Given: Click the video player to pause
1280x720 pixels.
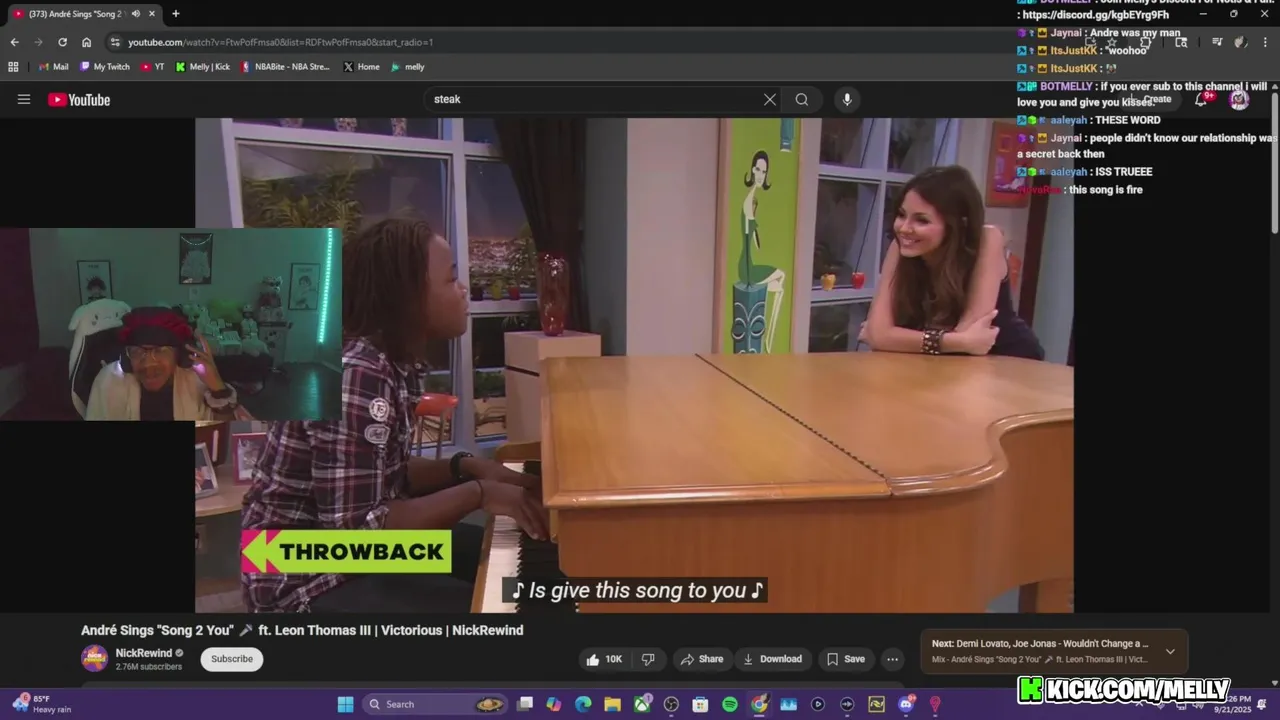Looking at the screenshot, I should point(634,365).
